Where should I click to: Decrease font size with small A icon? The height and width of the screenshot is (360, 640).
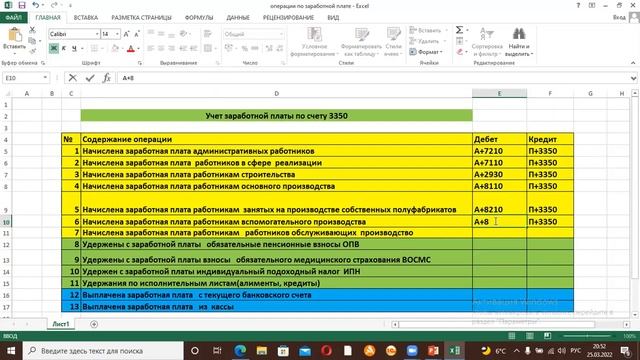(137, 34)
